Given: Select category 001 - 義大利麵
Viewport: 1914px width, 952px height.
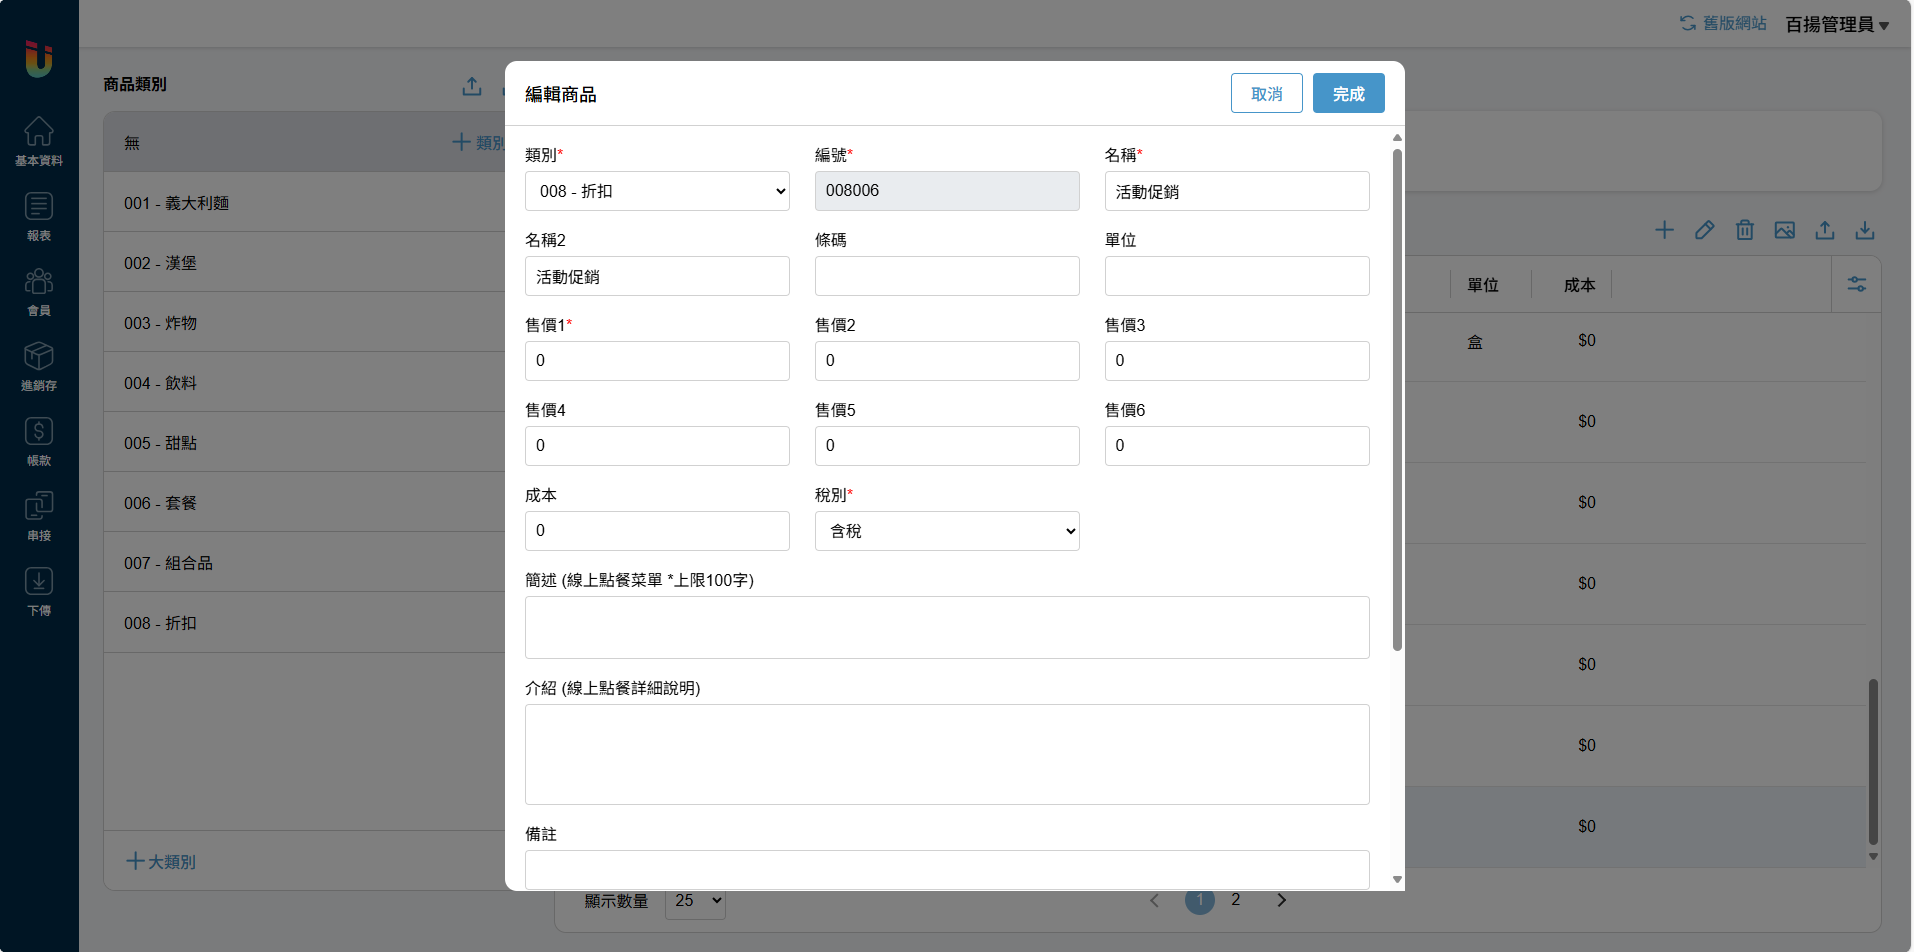Looking at the screenshot, I should (176, 203).
